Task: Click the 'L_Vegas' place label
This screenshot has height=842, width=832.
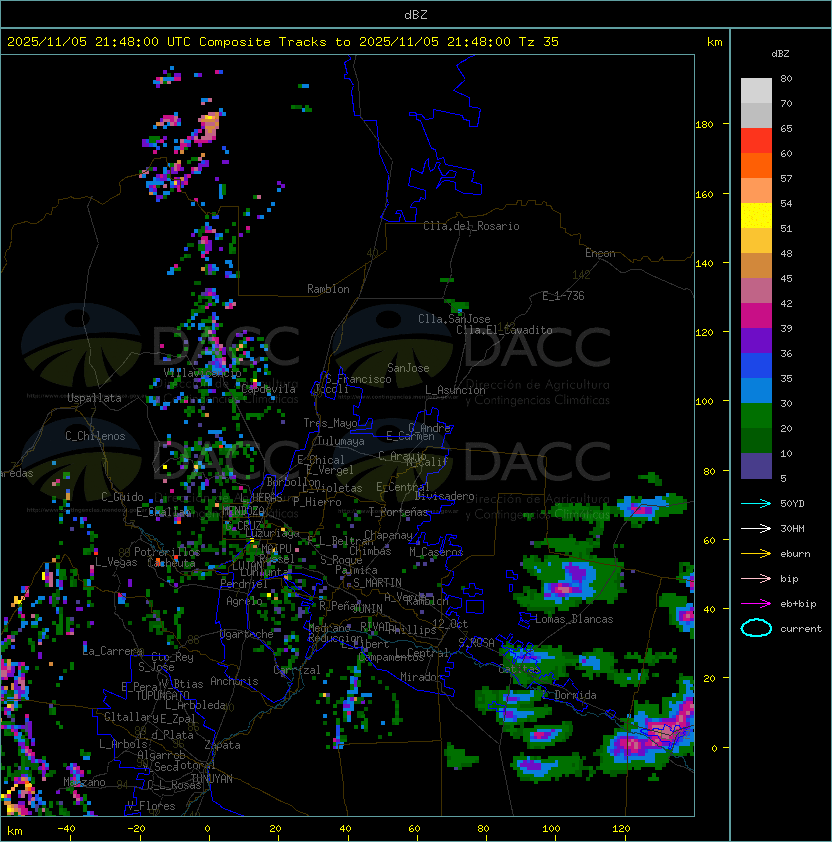Action: [x=116, y=562]
